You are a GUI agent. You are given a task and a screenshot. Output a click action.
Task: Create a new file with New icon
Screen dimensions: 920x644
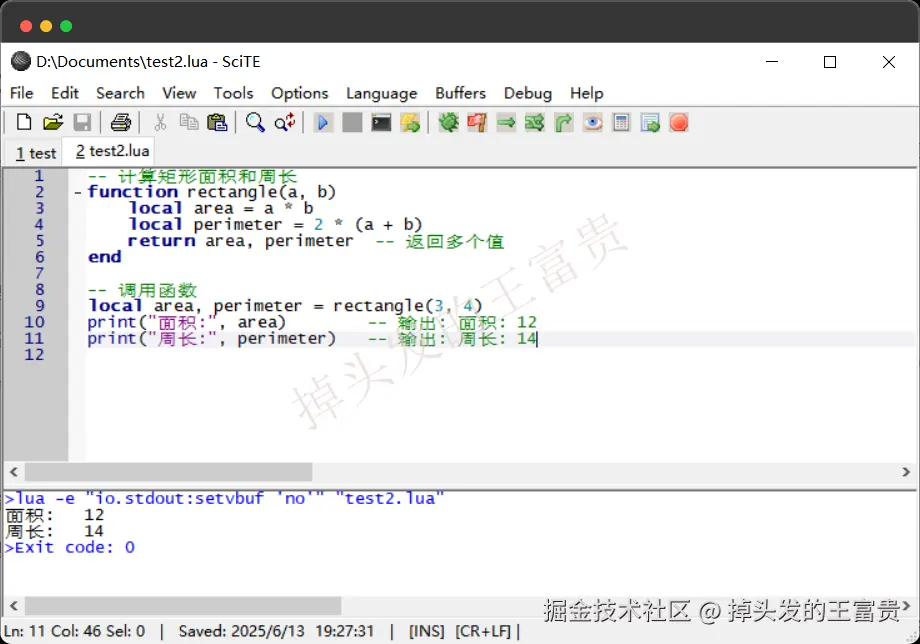pyautogui.click(x=23, y=122)
